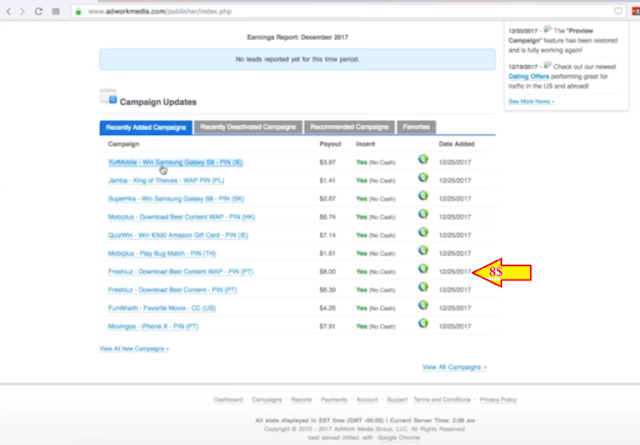Click the browser back arrow

(x=9, y=11)
